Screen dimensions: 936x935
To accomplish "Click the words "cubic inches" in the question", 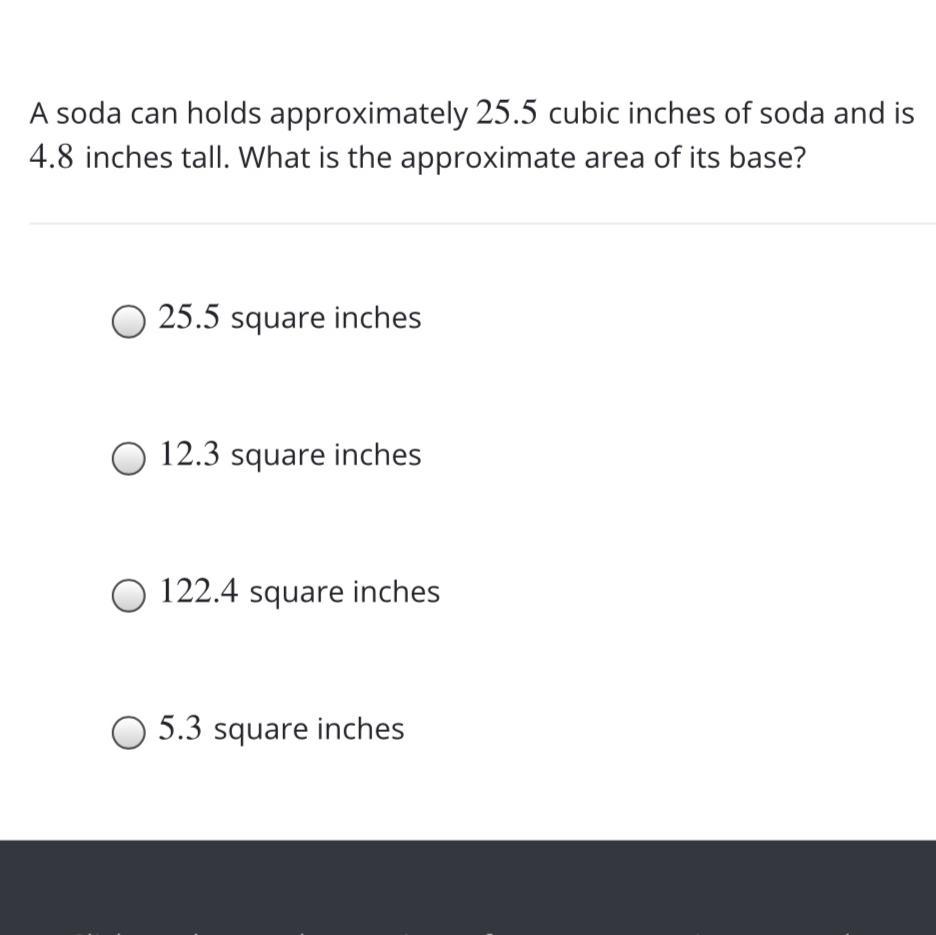I will (x=633, y=114).
